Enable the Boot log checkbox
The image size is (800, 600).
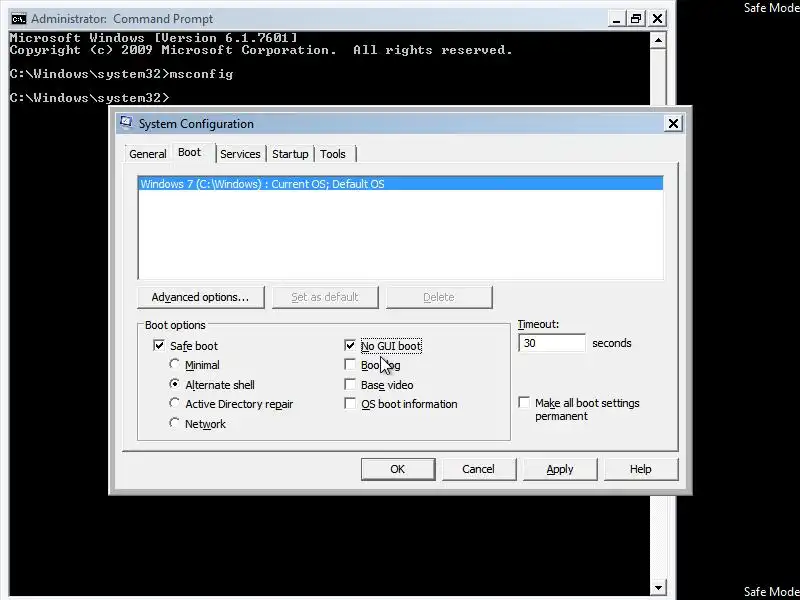[x=350, y=364]
